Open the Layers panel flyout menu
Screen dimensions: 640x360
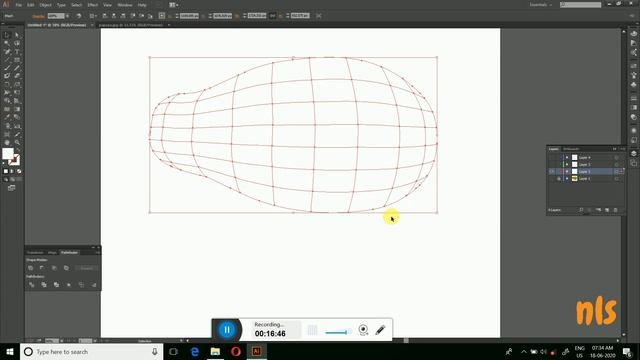tap(622, 149)
